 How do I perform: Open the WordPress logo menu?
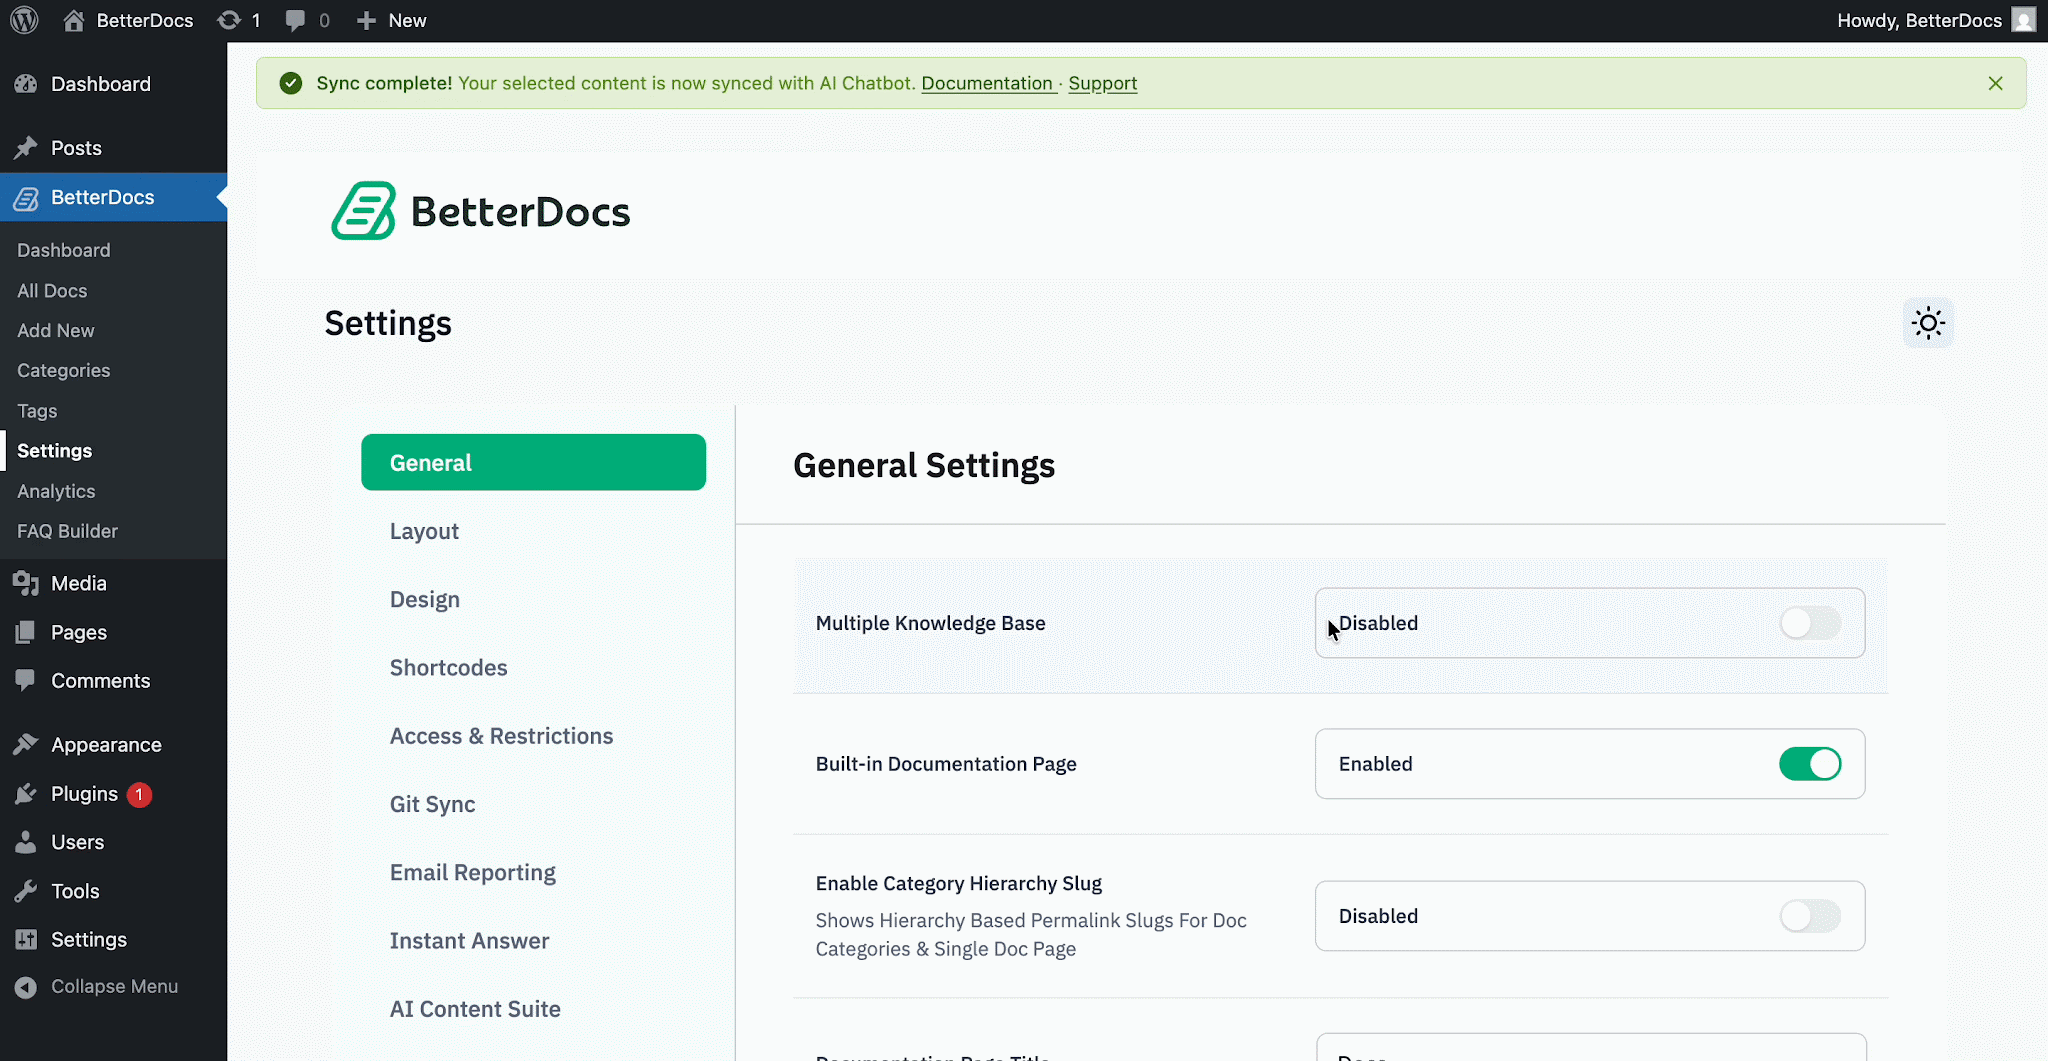(24, 20)
